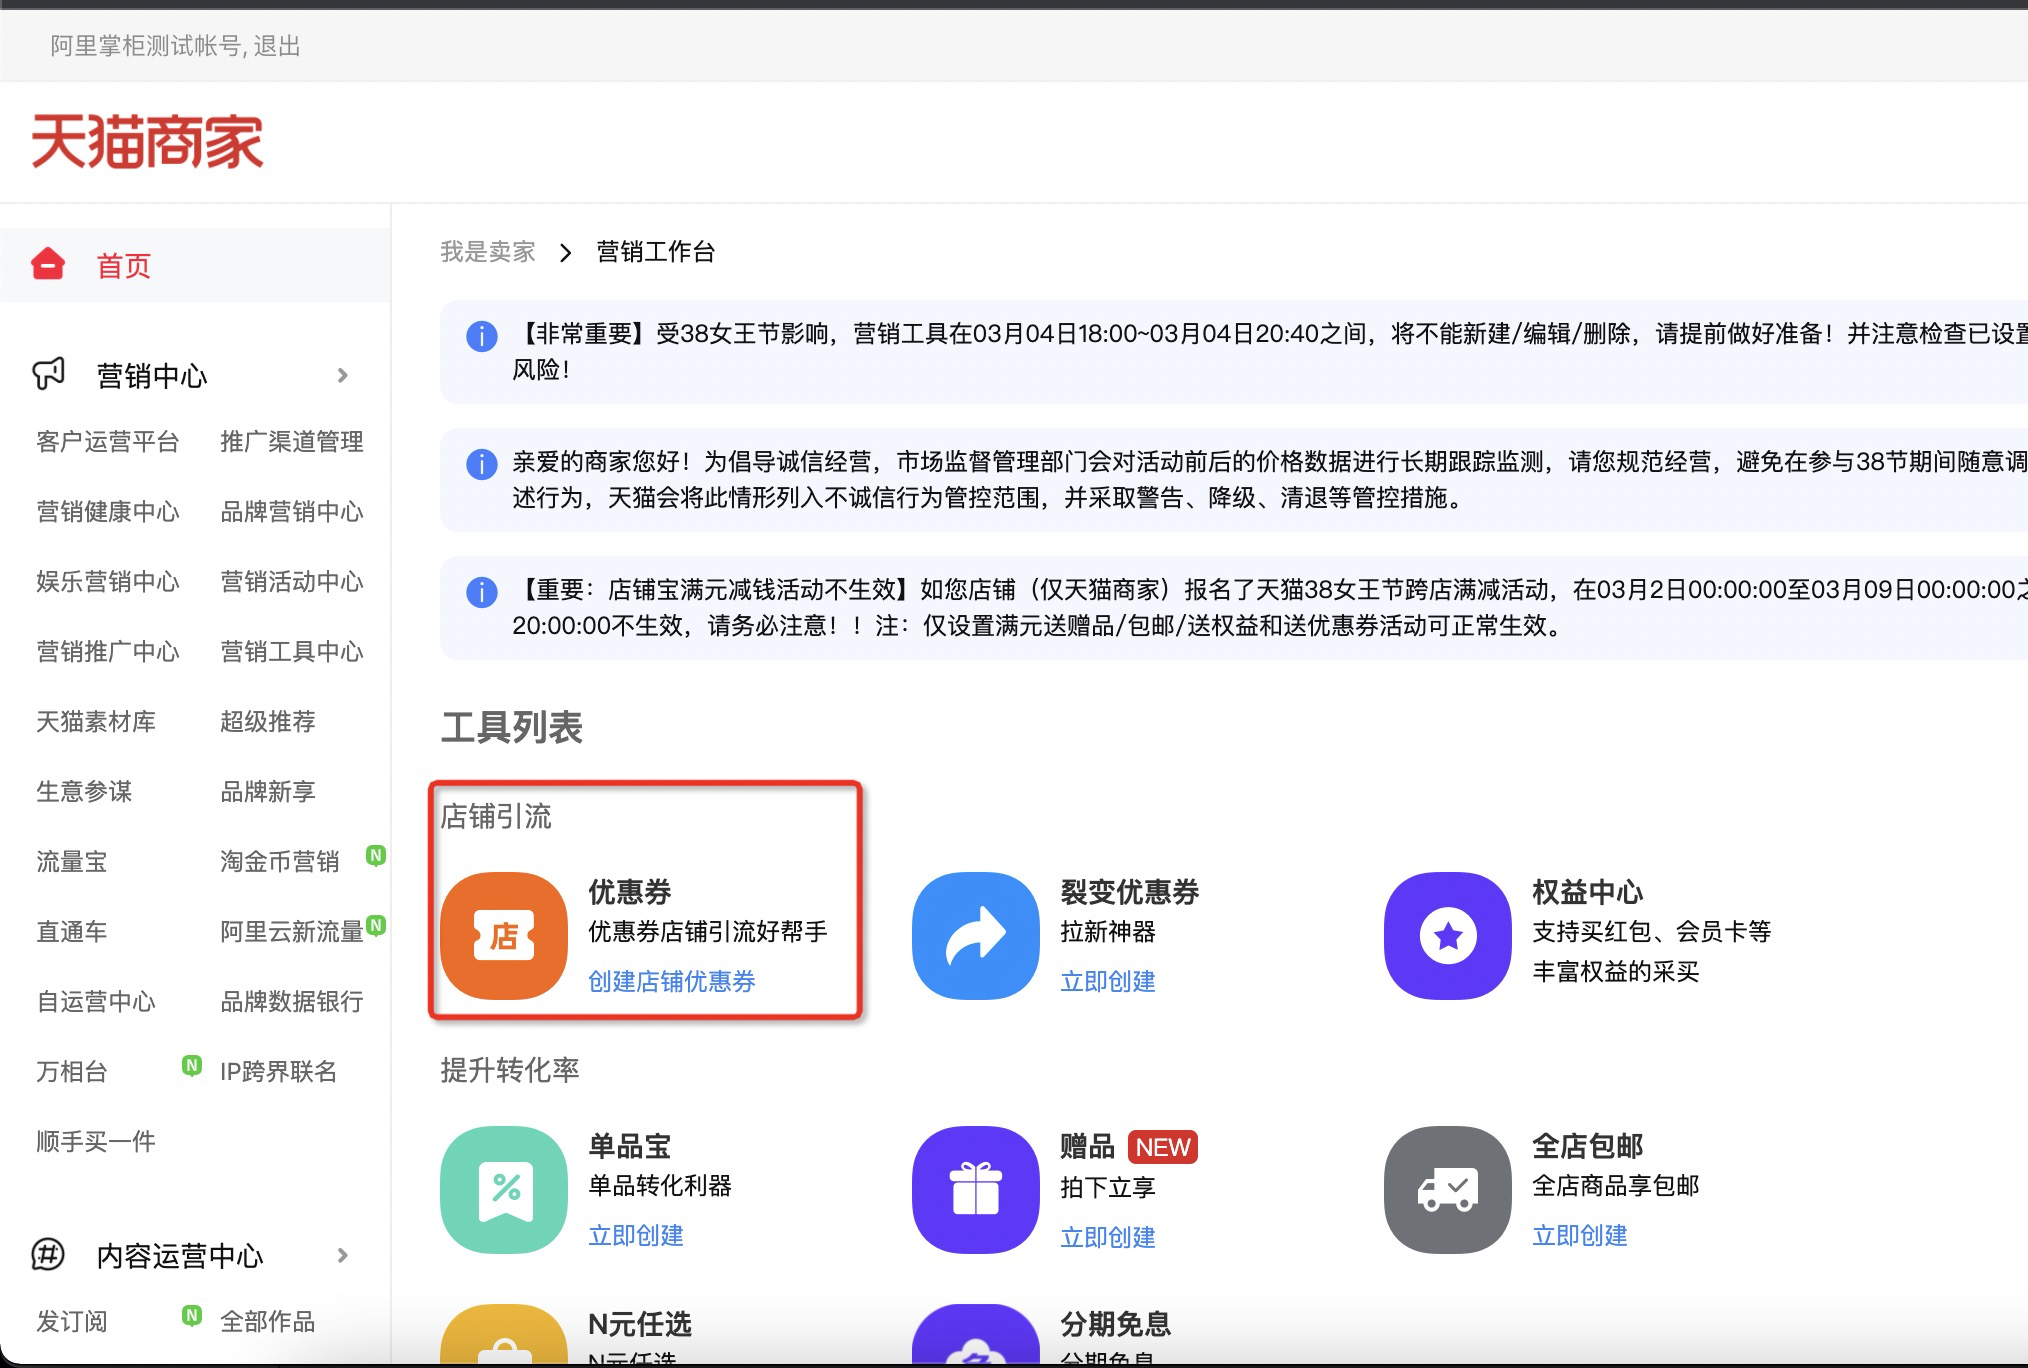
Task: Open the purple 权益中心 star icon
Action: coord(1447,936)
